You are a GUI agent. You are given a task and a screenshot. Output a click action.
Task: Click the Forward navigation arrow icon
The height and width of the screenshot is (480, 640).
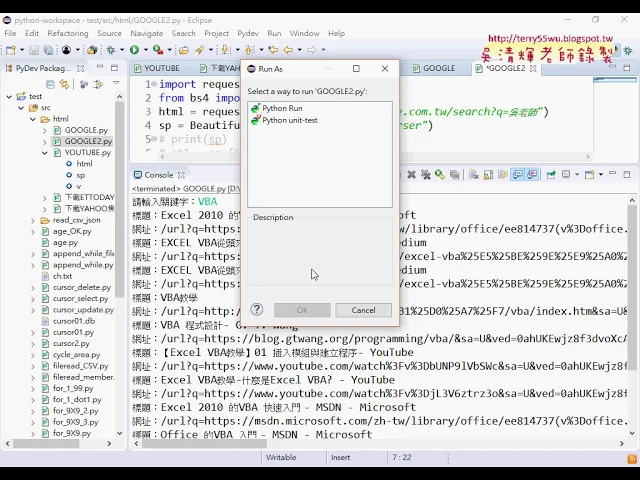tap(311, 50)
